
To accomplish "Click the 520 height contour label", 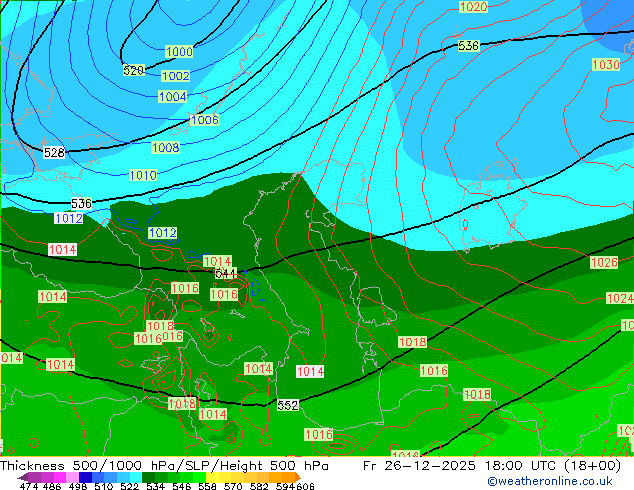I will point(133,70).
